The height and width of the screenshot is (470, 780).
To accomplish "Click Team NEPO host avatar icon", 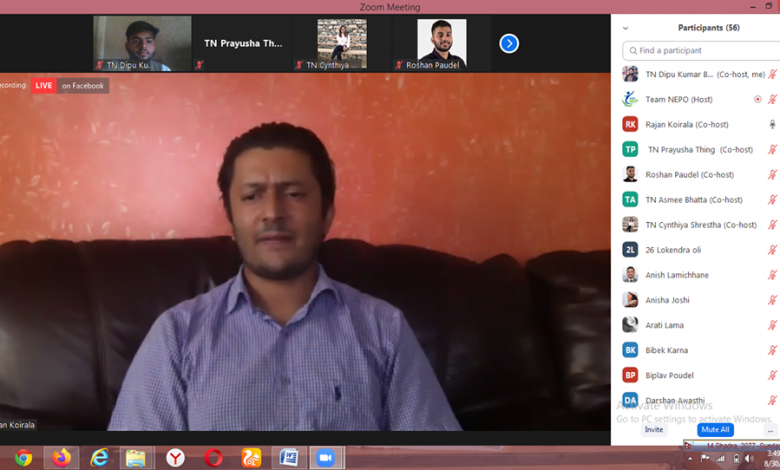I will pos(630,99).
